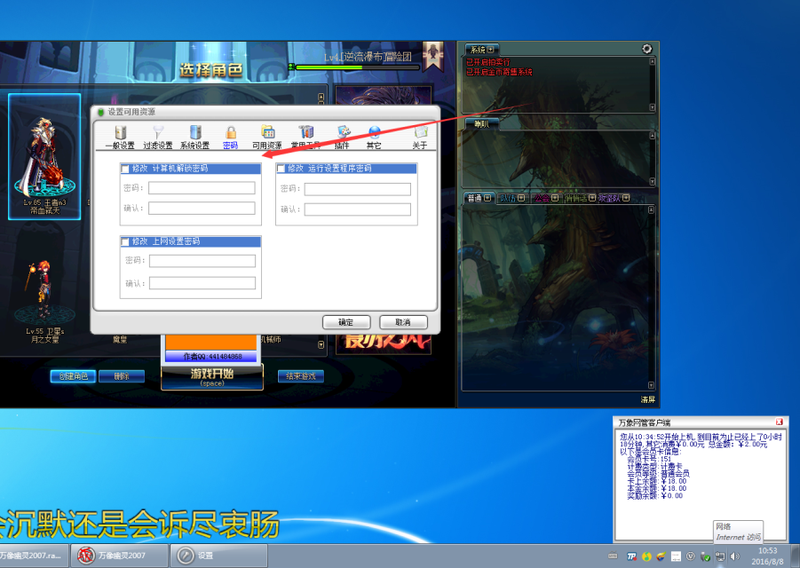Enable 修改 计算机解锁密码 checkbox

click(126, 169)
